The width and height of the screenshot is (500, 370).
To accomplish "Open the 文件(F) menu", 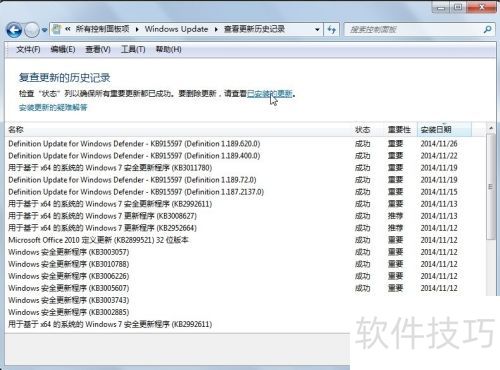I will [28, 49].
